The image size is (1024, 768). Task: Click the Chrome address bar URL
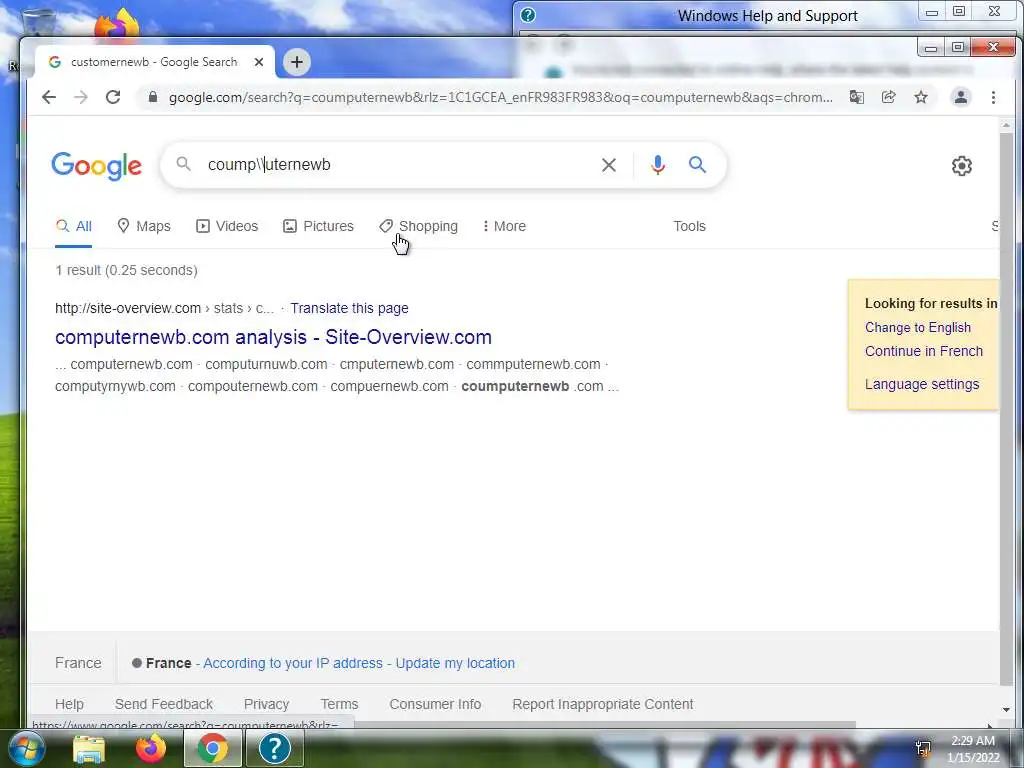click(x=500, y=97)
